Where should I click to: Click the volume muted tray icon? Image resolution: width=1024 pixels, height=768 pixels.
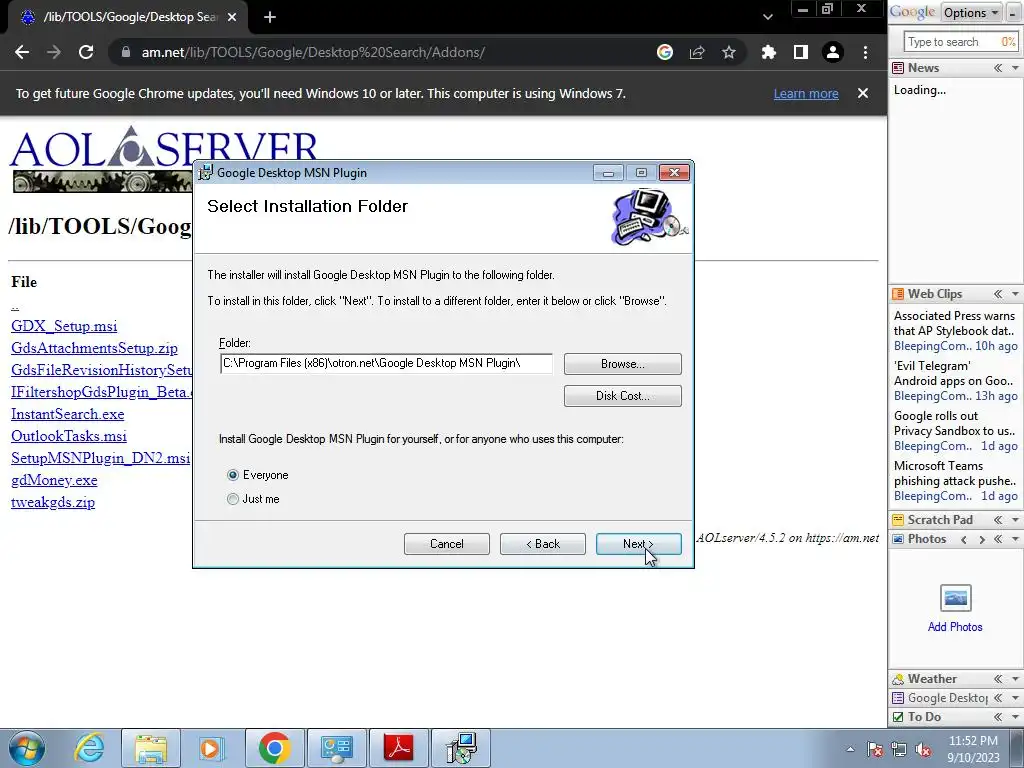pos(923,749)
